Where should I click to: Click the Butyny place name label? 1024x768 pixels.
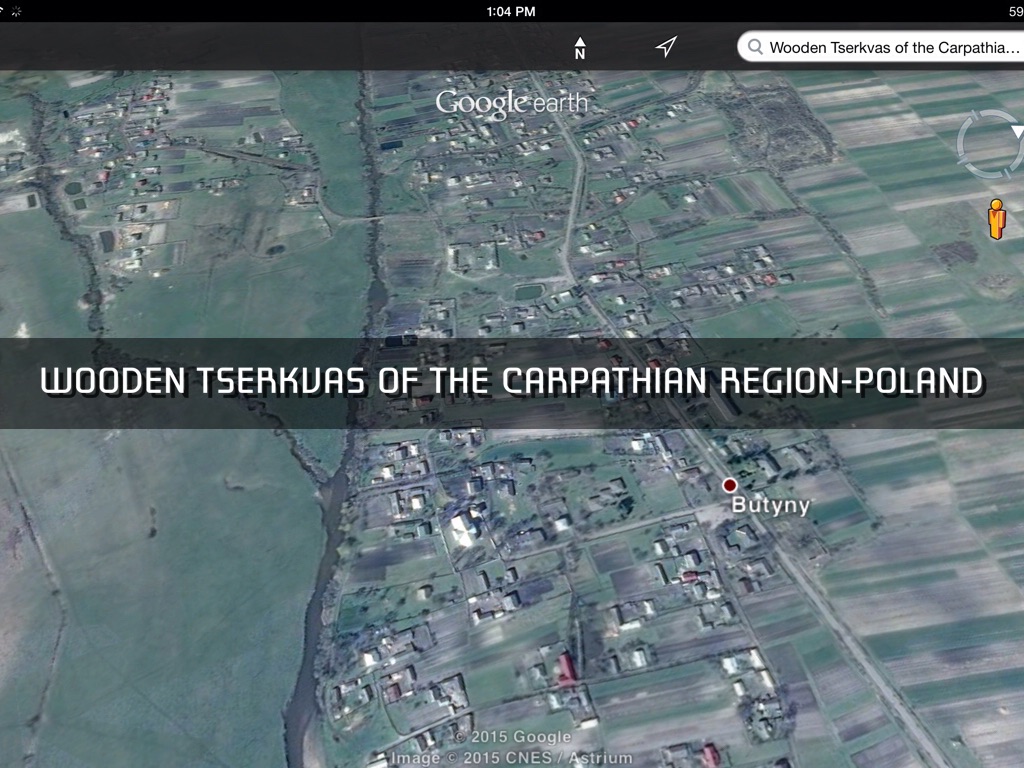[770, 505]
